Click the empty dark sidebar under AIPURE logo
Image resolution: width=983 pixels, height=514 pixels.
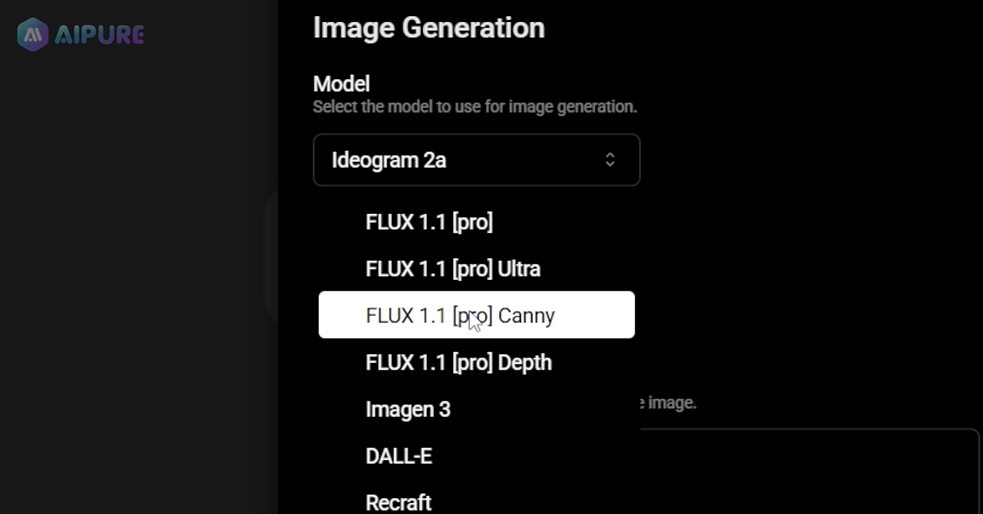[x=138, y=282]
